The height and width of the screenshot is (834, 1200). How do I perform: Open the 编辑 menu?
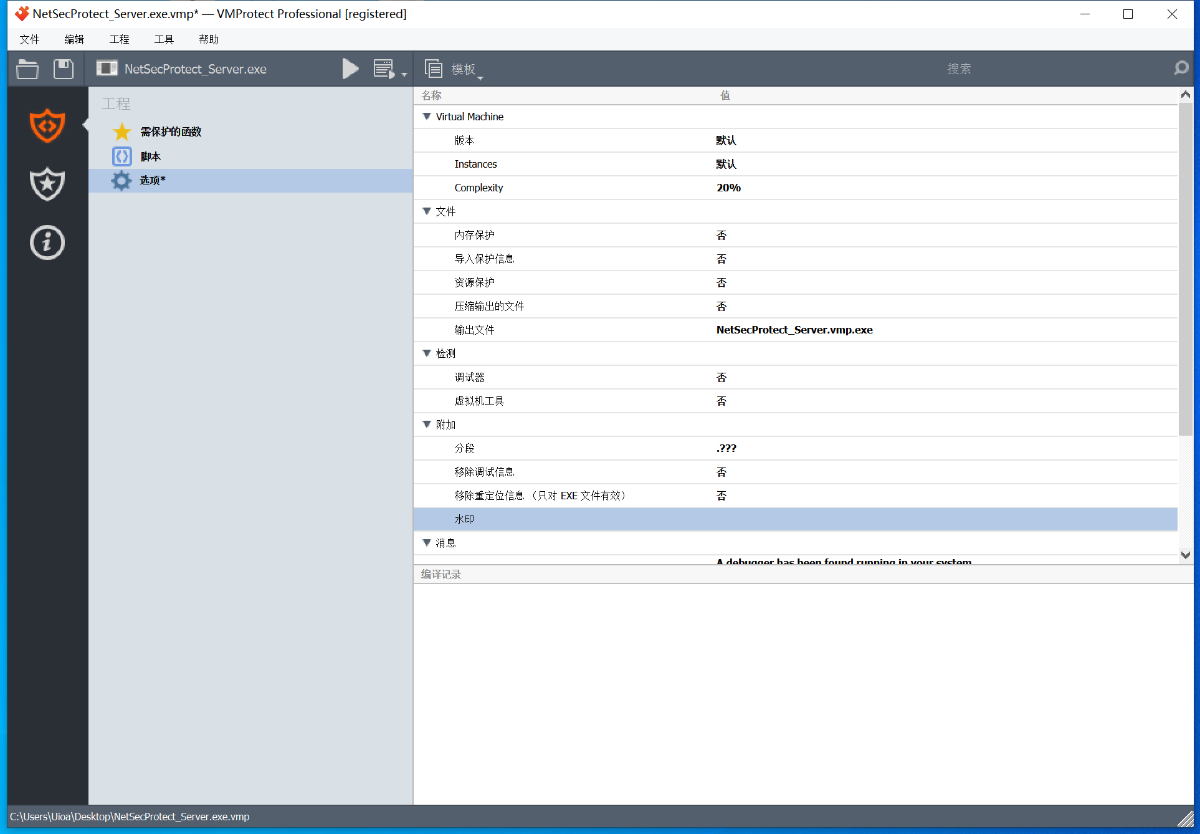[74, 39]
